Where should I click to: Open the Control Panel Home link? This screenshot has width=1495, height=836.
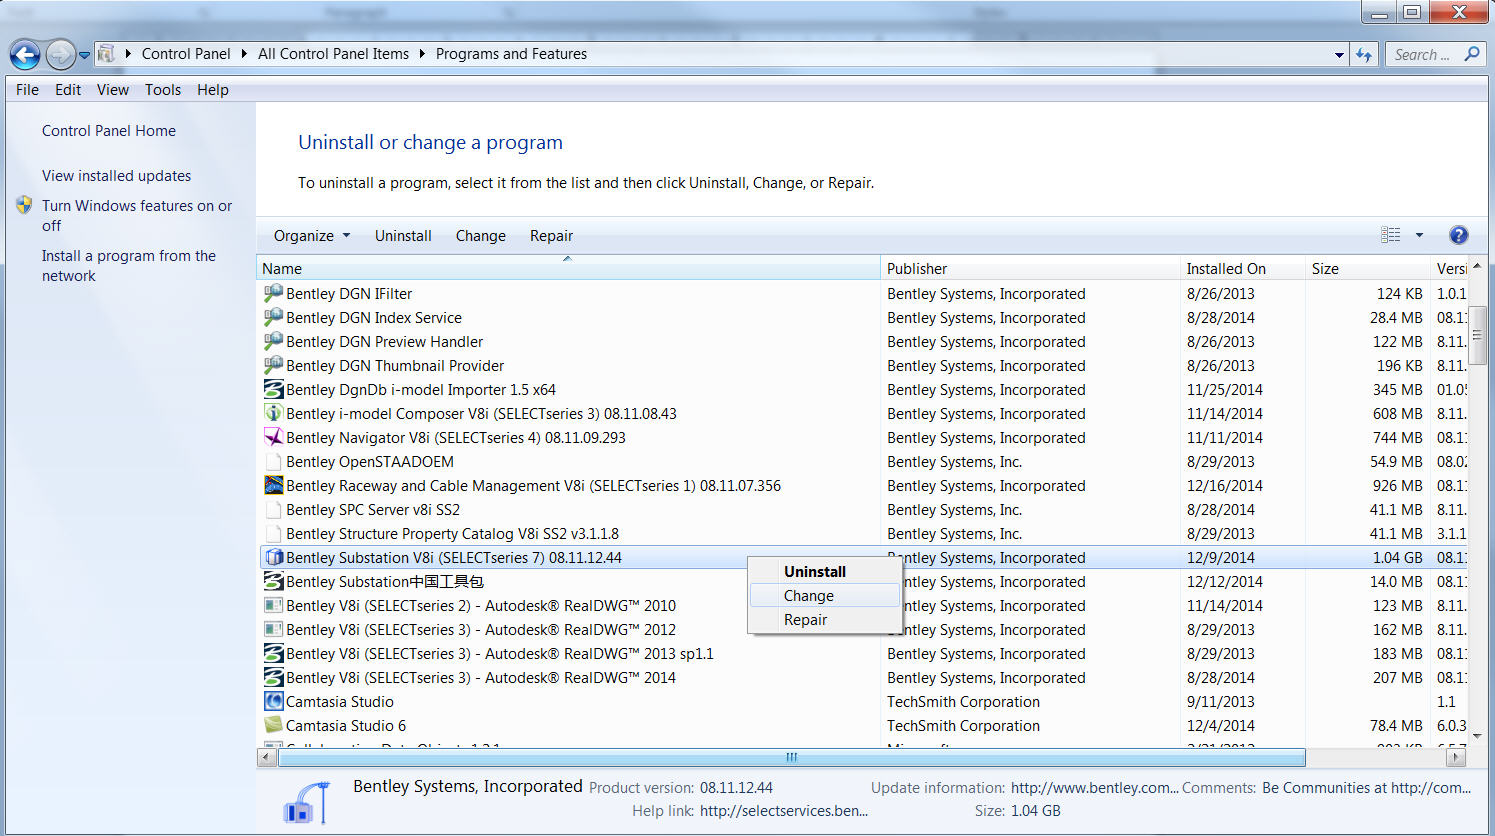coord(109,131)
